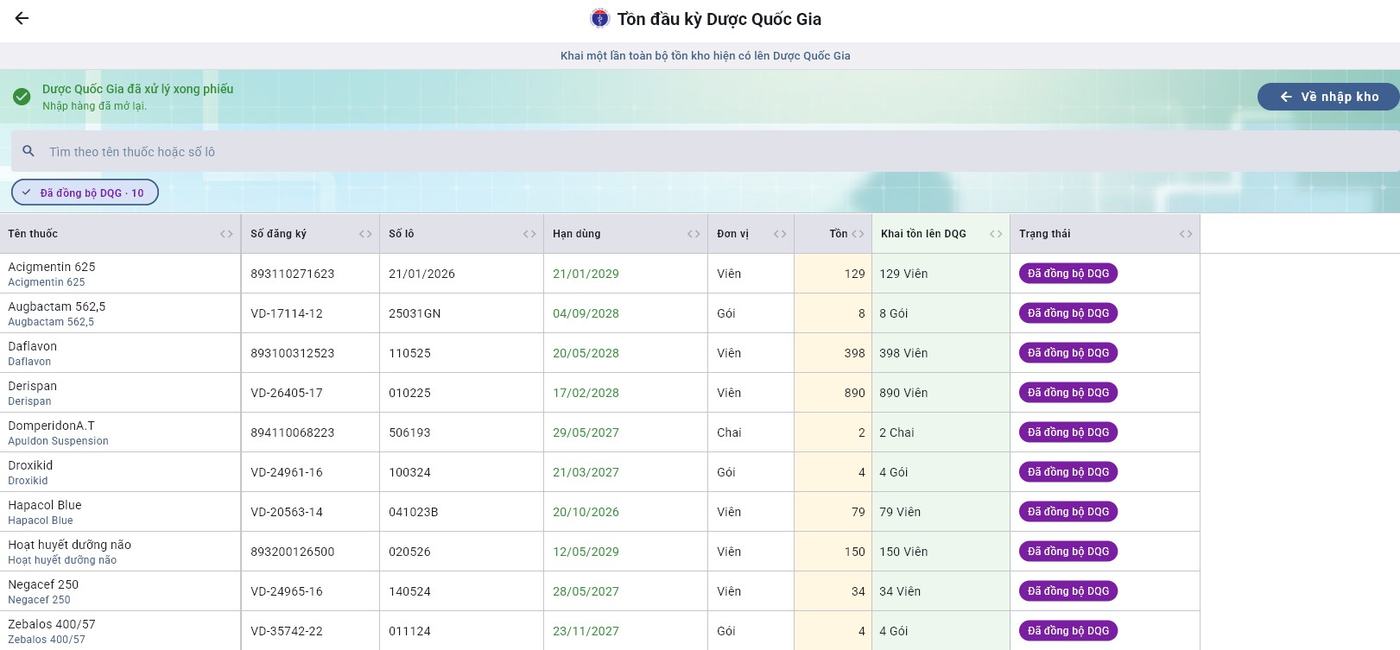Toggle the 'Đã đồng bộ DQG · 10' filter chip
Image resolution: width=1400 pixels, height=650 pixels.
tap(85, 192)
